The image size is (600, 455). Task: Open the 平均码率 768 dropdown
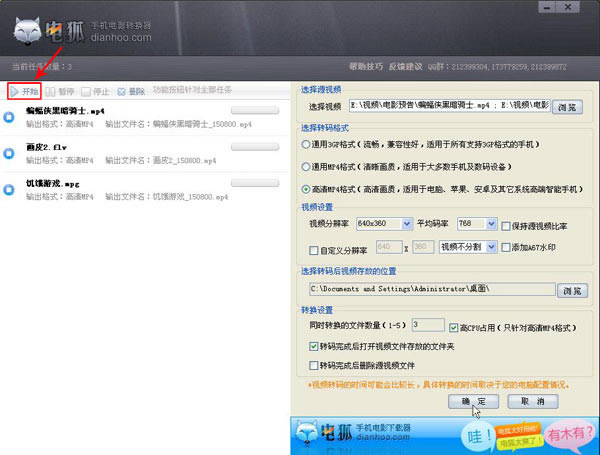tap(489, 224)
